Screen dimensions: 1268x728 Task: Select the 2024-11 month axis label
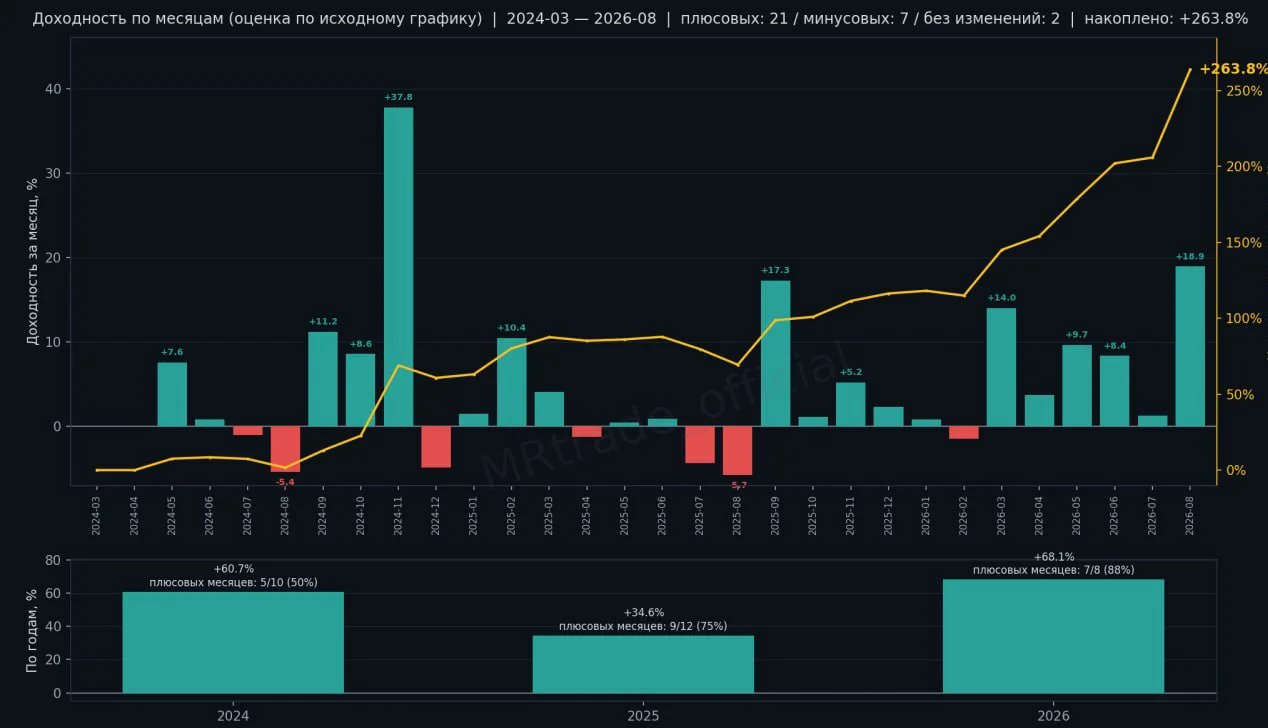pos(398,516)
